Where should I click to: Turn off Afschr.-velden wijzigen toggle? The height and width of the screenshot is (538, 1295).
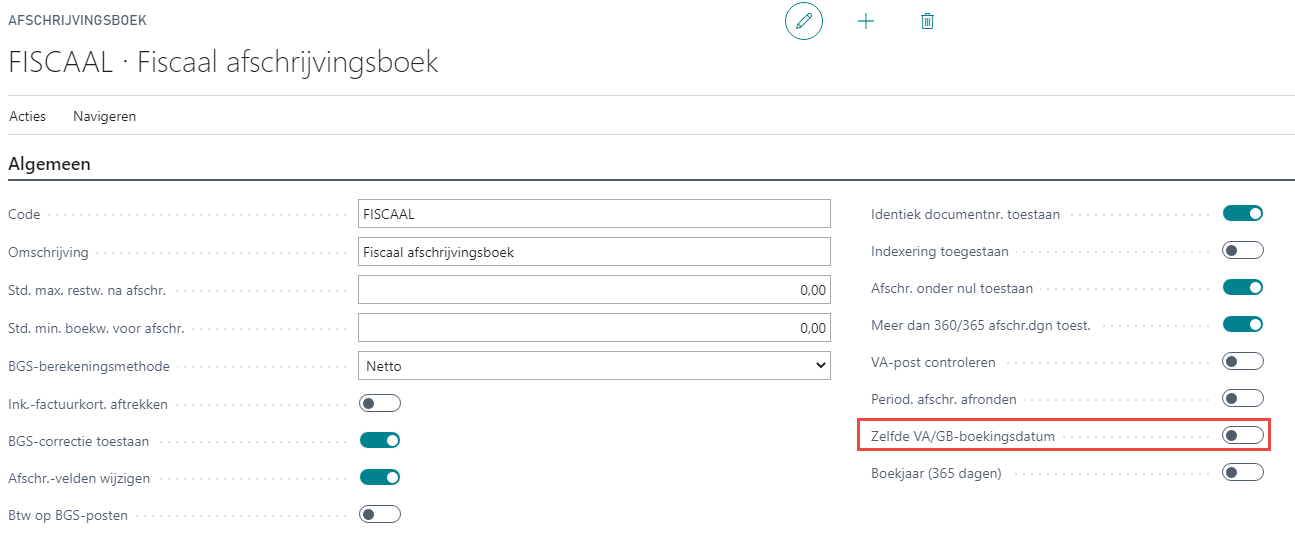(380, 477)
